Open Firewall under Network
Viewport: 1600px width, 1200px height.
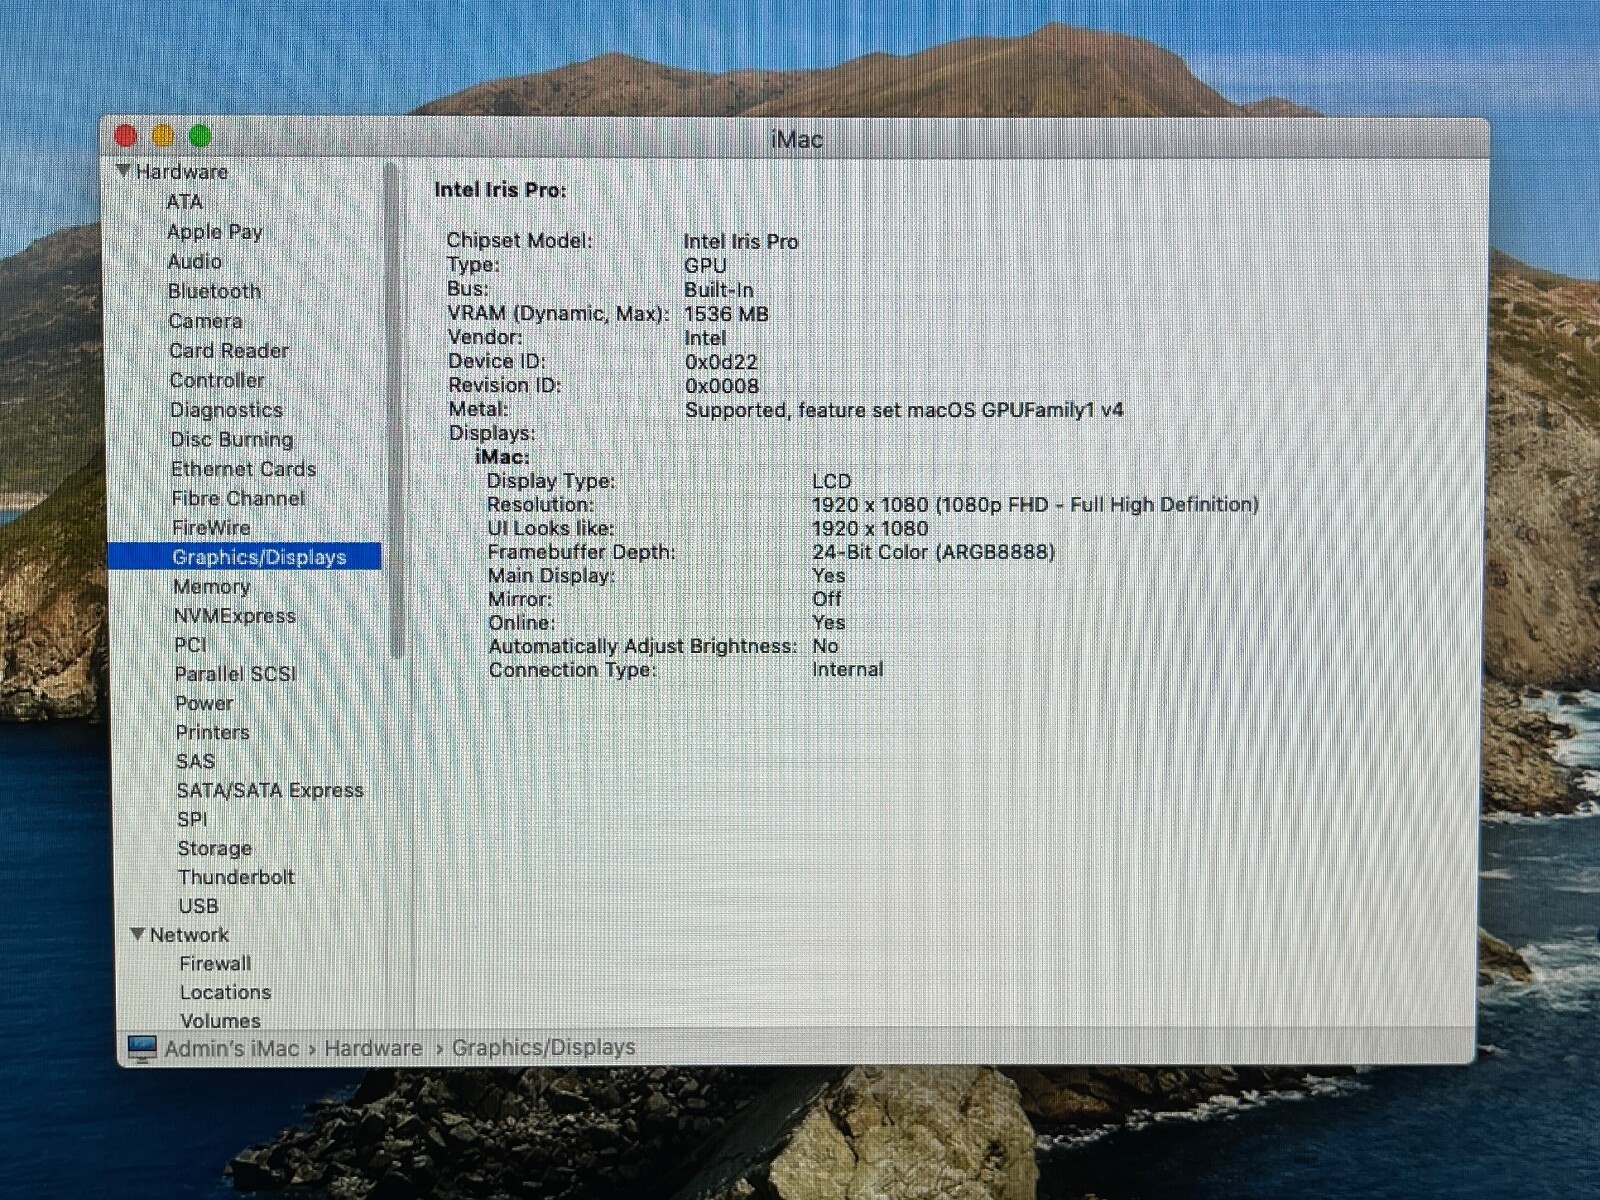pos(215,963)
